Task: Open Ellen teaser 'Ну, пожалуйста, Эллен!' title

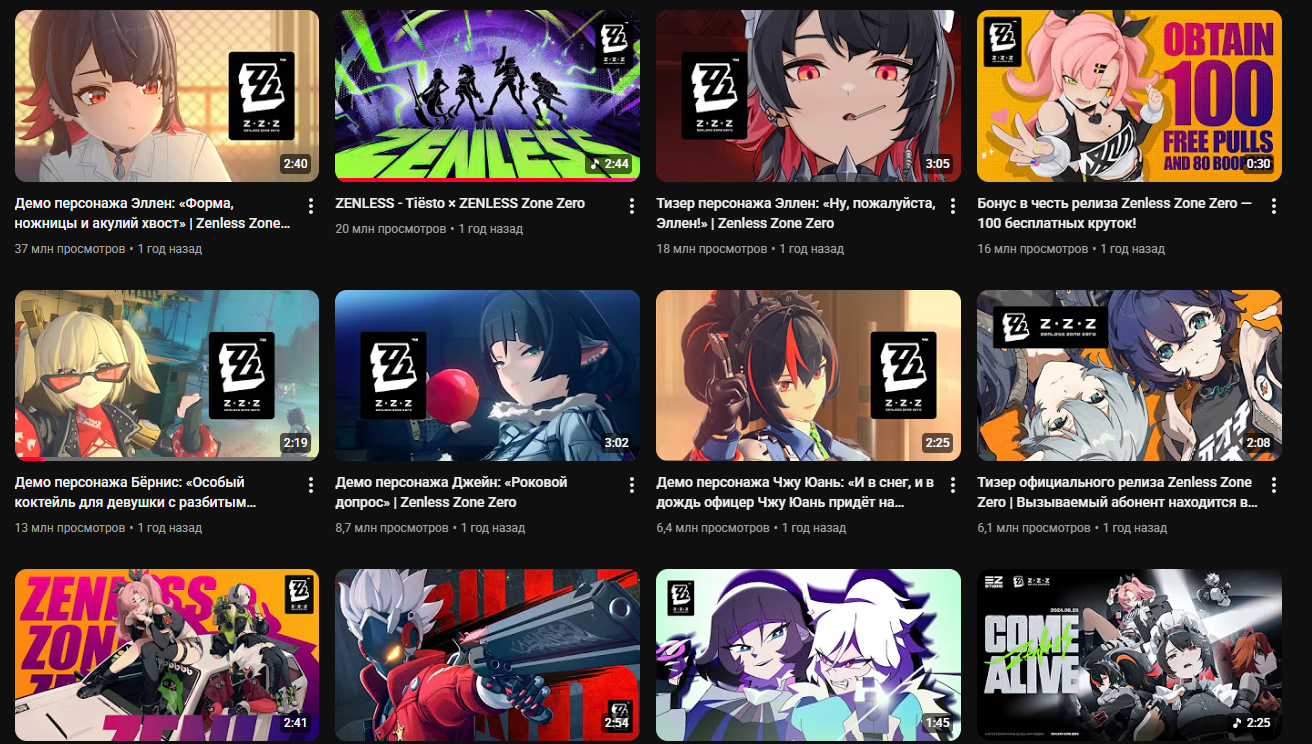Action: [796, 213]
